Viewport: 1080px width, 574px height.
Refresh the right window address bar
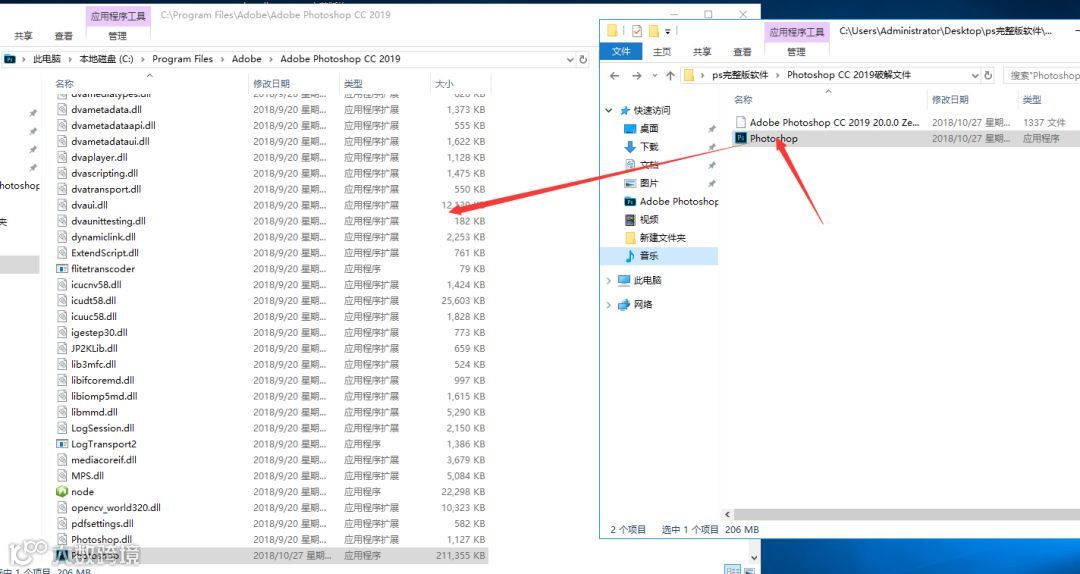click(x=988, y=75)
